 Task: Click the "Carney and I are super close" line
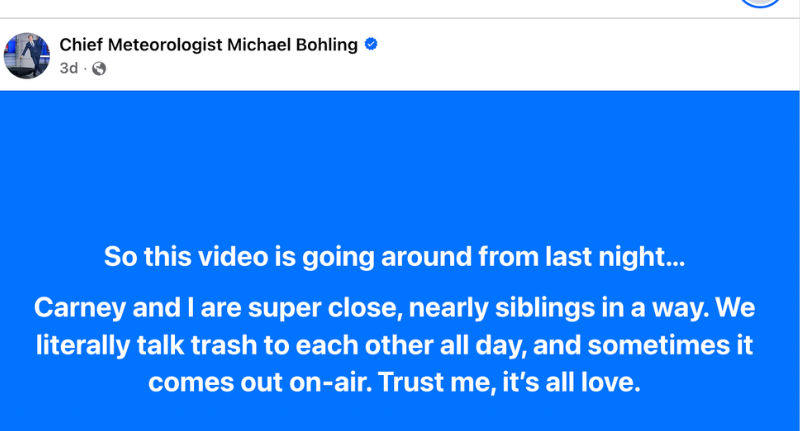[395, 307]
